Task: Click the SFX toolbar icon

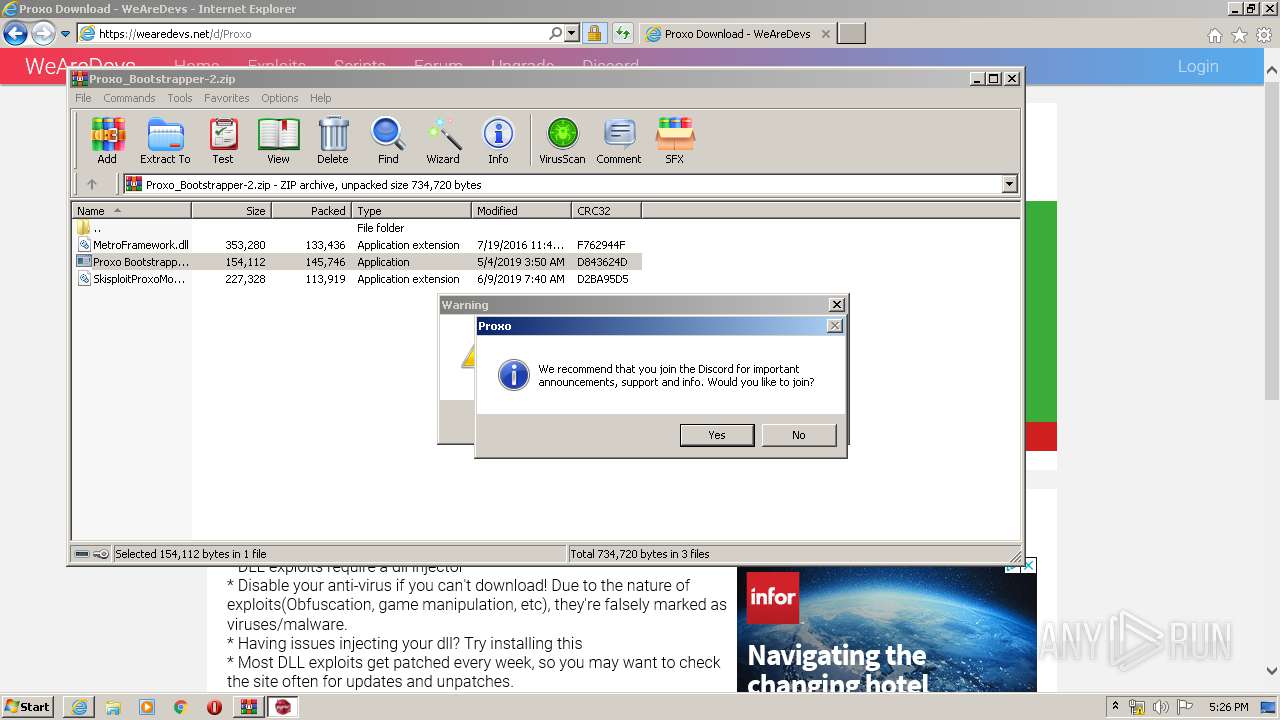Action: tap(675, 141)
